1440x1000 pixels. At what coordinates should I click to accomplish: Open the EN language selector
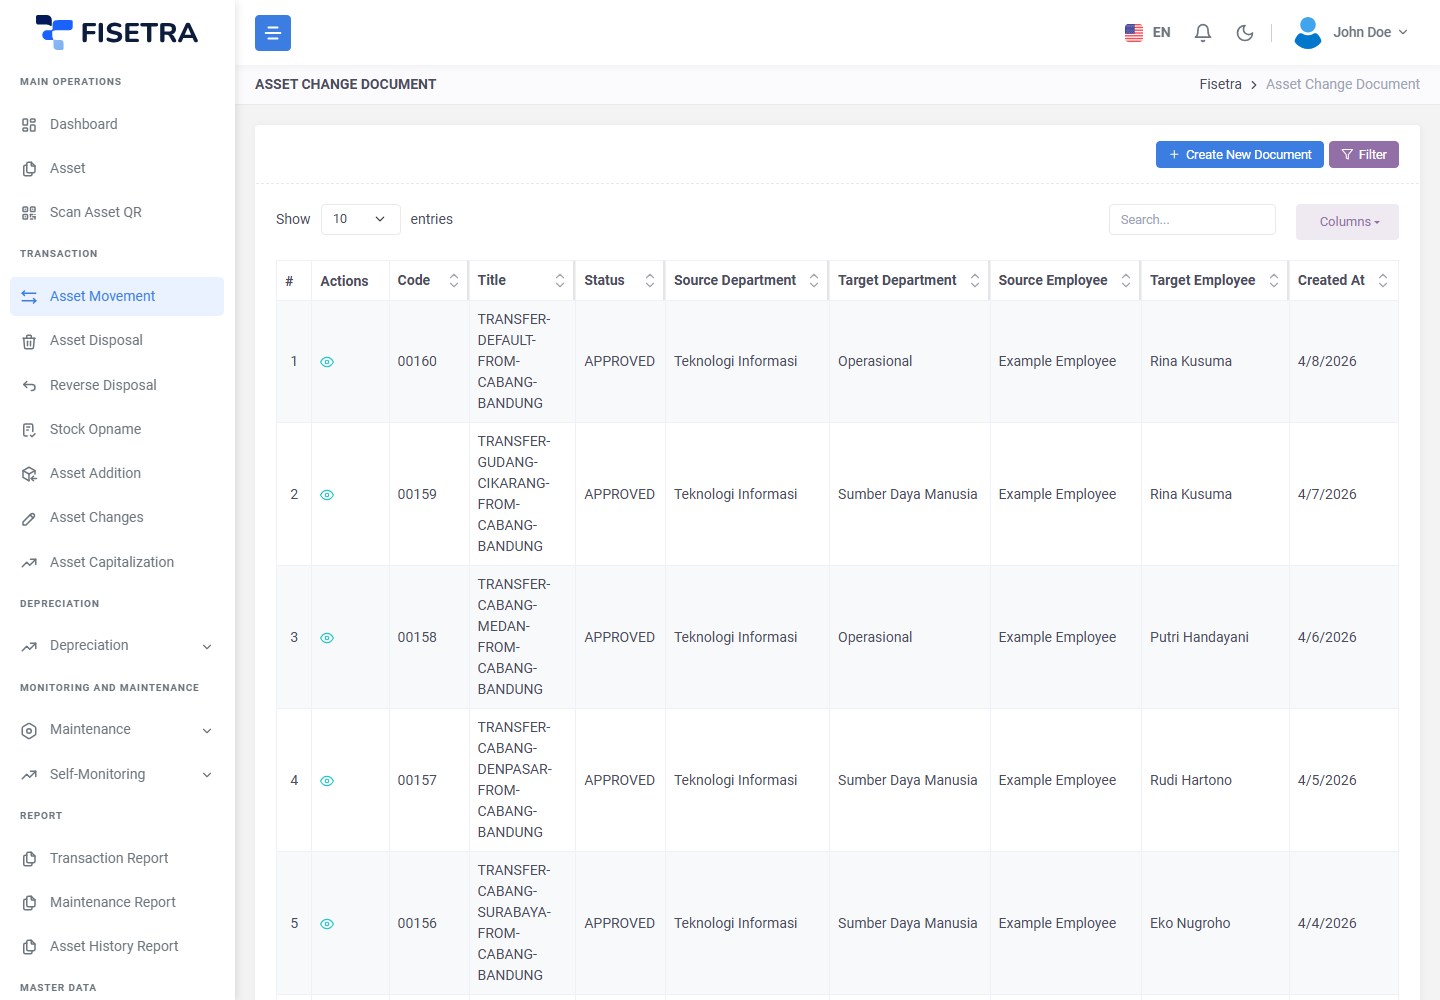click(x=1147, y=33)
